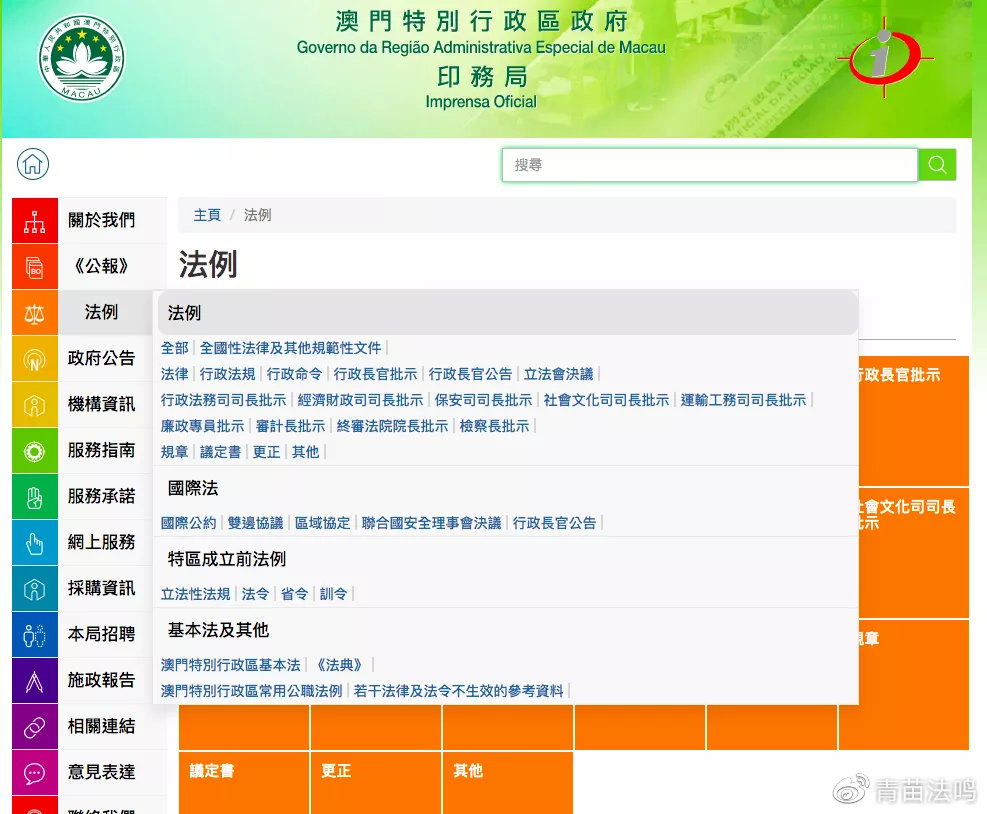Click the green search magnifier button
The width and height of the screenshot is (987, 814).
937,165
